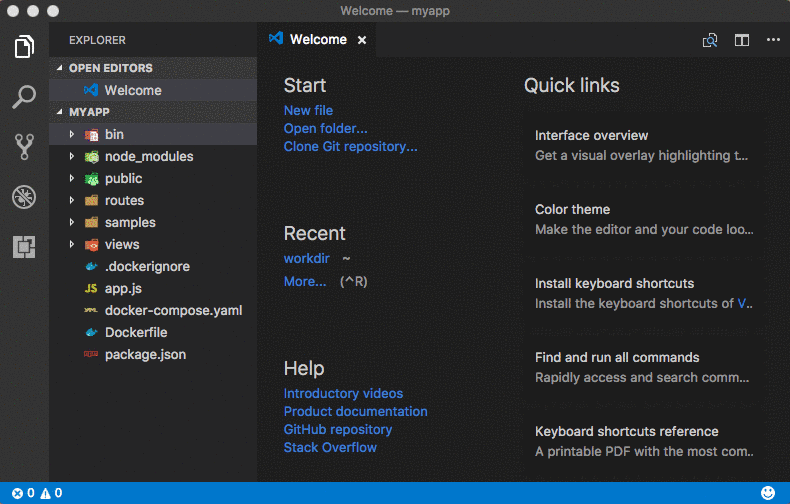790x504 pixels.
Task: Open the Stack Overflow link
Action: tap(330, 448)
